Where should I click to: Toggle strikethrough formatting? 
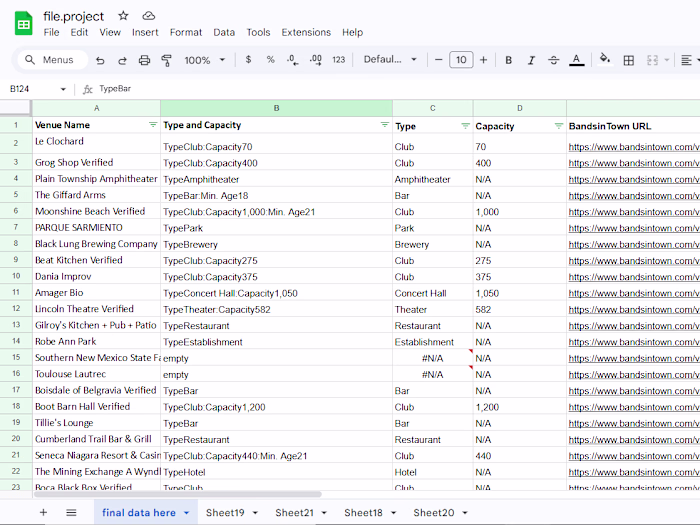[554, 60]
